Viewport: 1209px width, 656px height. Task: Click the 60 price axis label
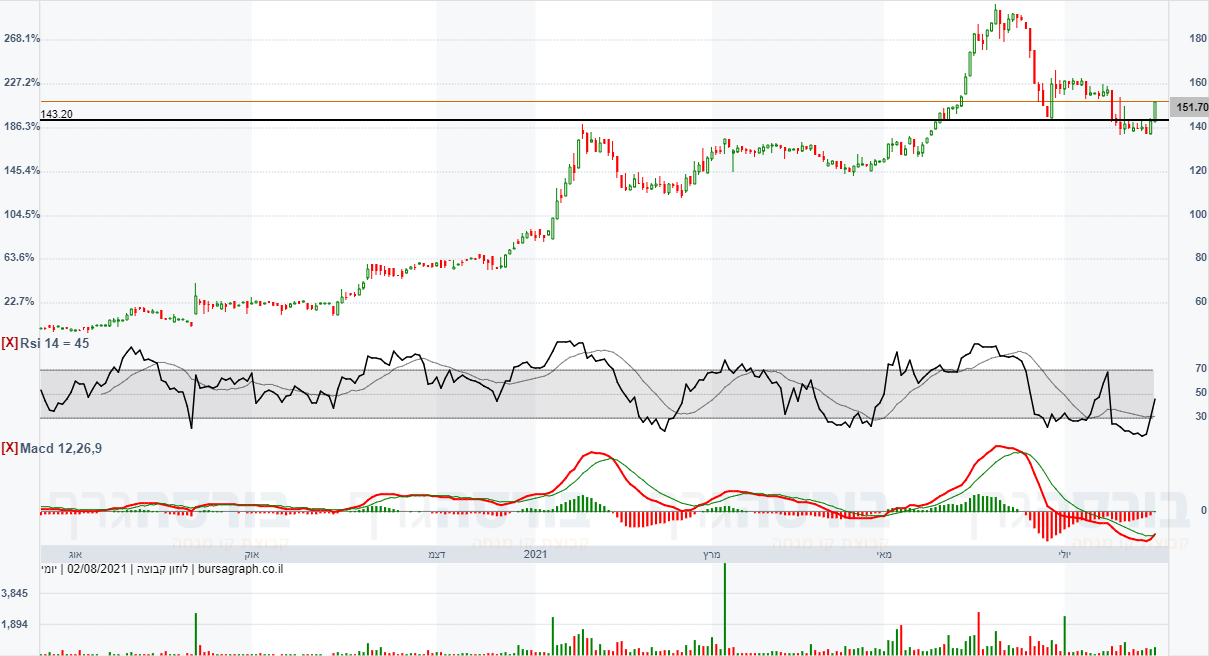click(x=1201, y=302)
